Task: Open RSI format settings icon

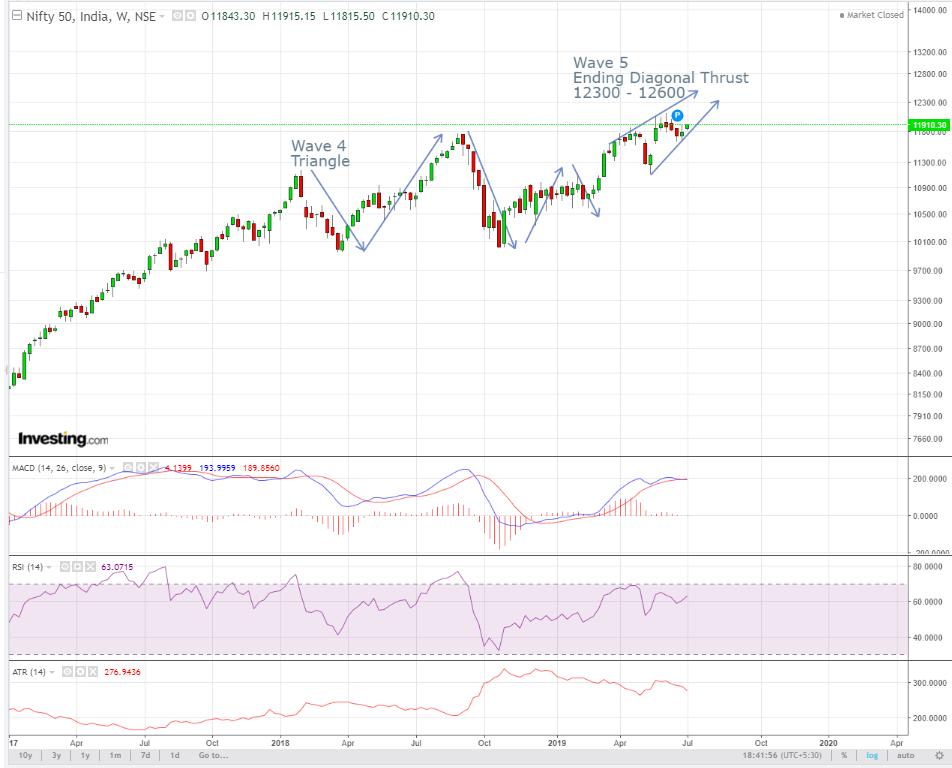Action: [x=78, y=566]
